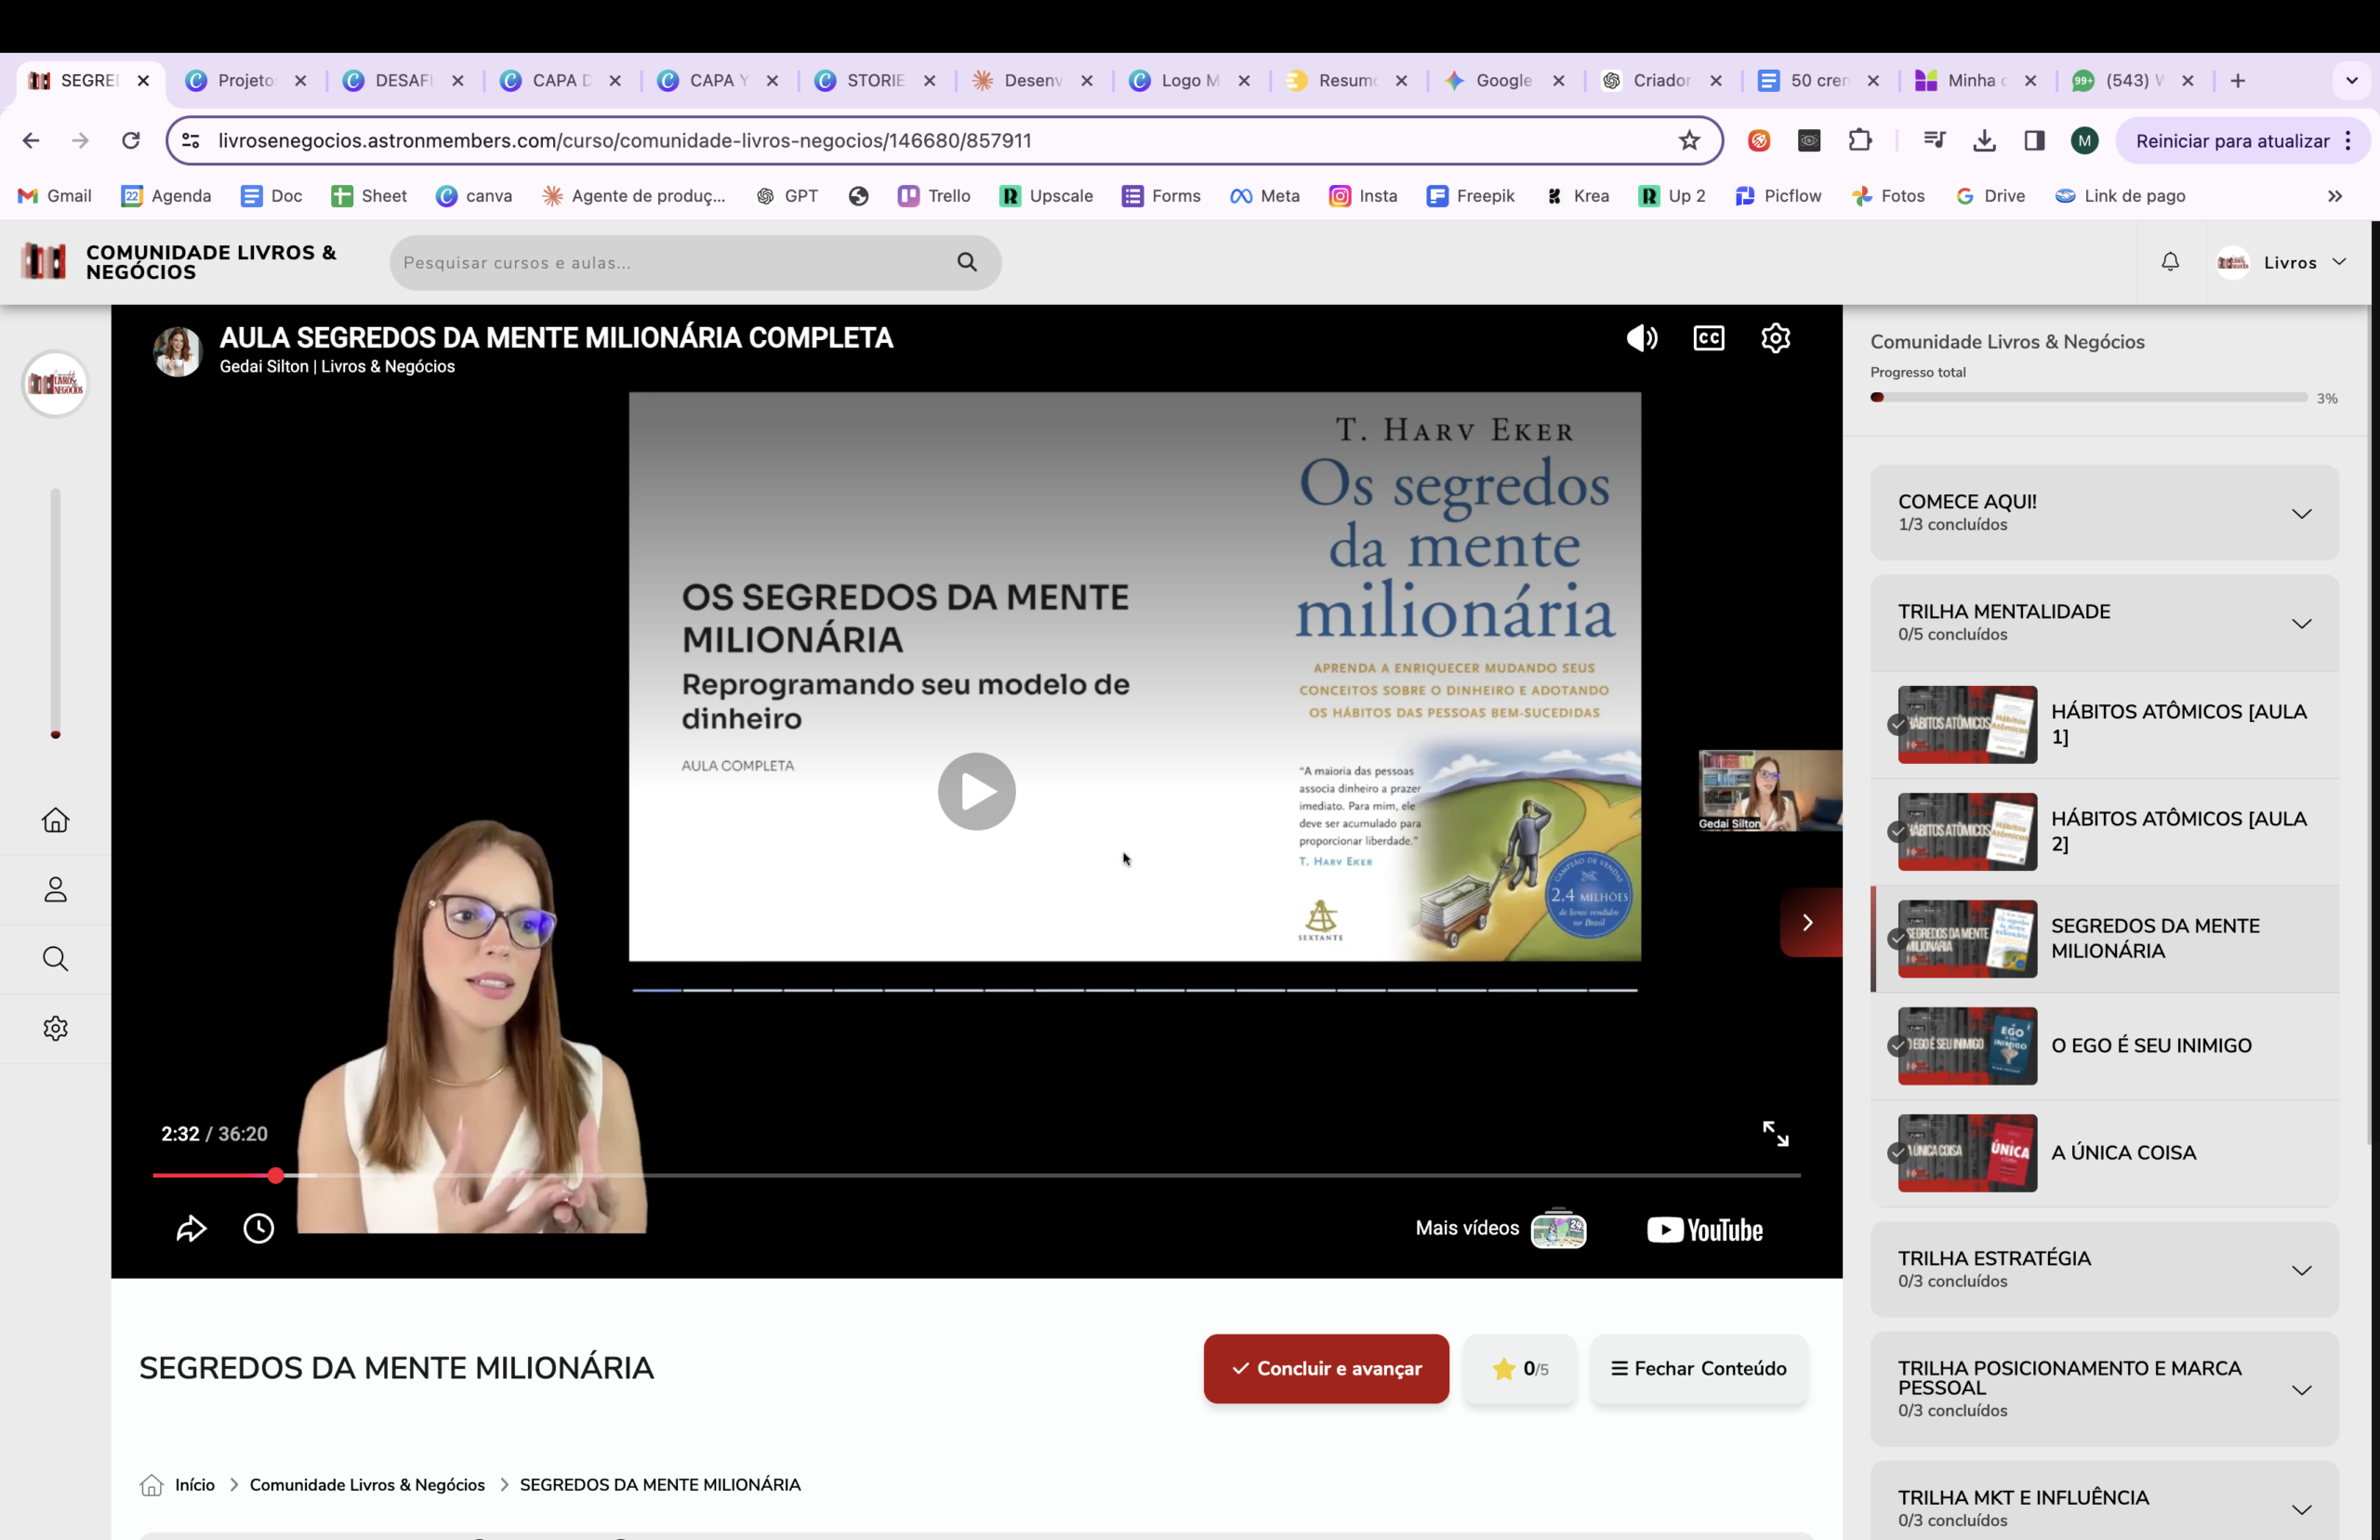2380x1540 pixels.
Task: Enter fullscreen with the expand arrows icon
Action: tap(1775, 1133)
